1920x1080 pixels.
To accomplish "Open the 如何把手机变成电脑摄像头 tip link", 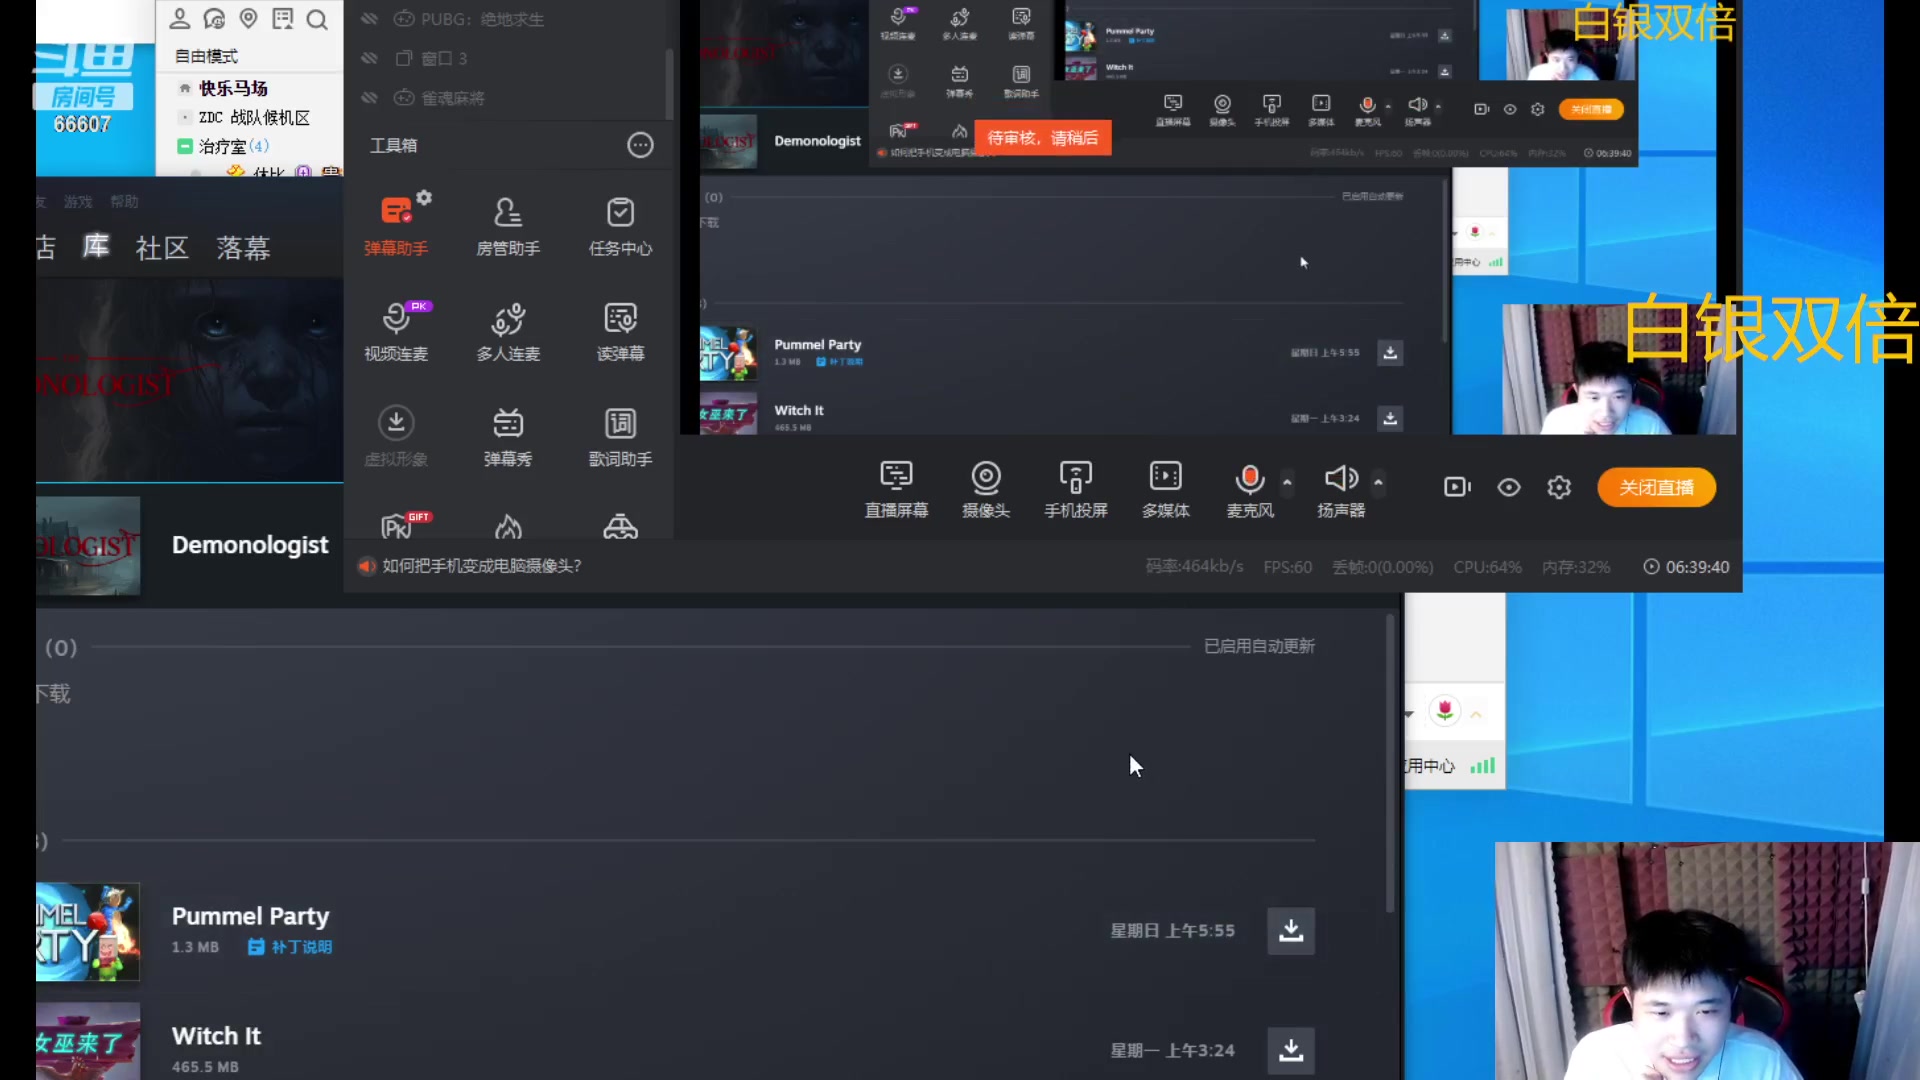I will pyautogui.click(x=481, y=566).
